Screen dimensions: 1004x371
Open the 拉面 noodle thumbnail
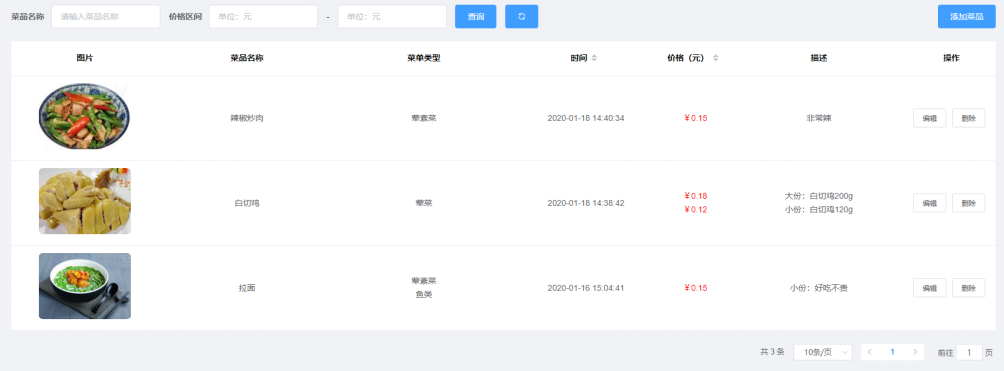point(85,286)
